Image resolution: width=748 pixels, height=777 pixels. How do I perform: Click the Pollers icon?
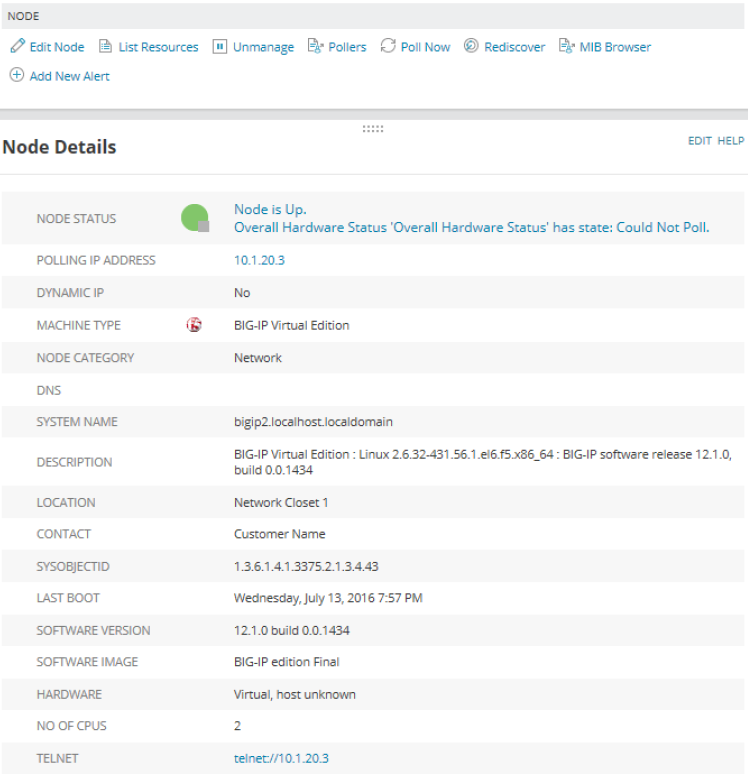(316, 46)
